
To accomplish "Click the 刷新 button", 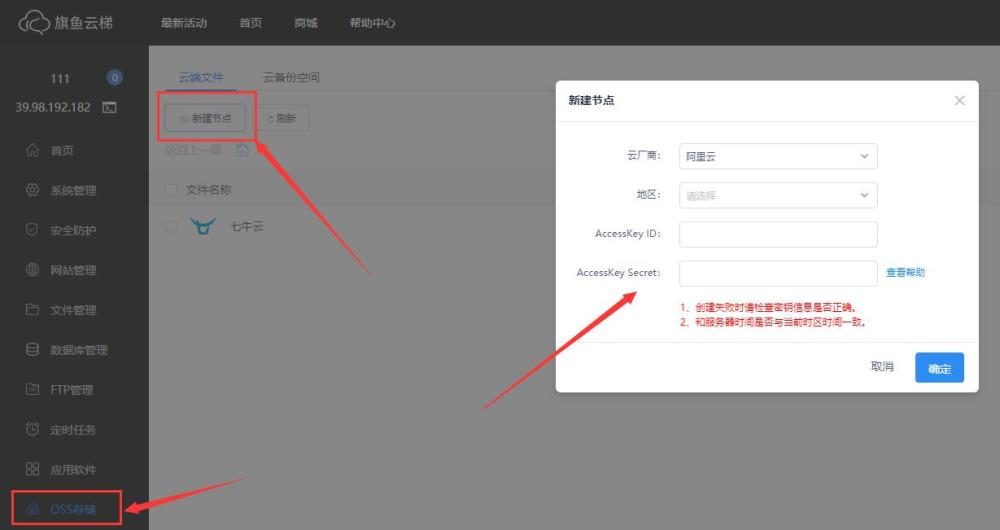I will click(x=283, y=118).
